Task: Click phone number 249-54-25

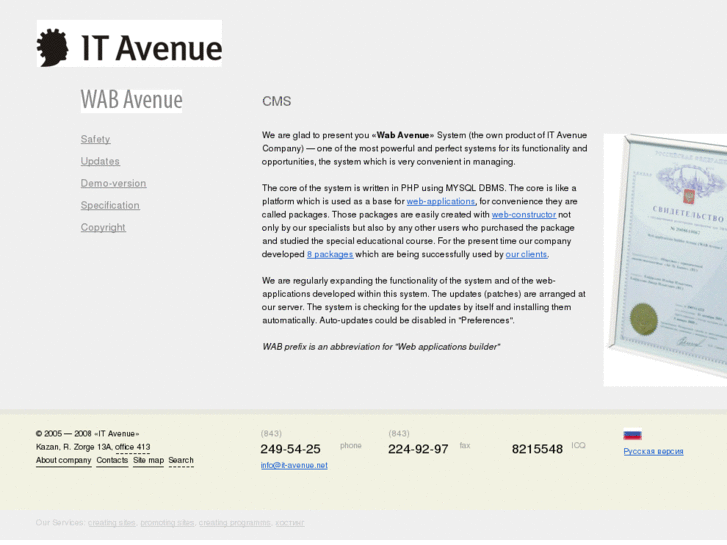Action: [290, 449]
